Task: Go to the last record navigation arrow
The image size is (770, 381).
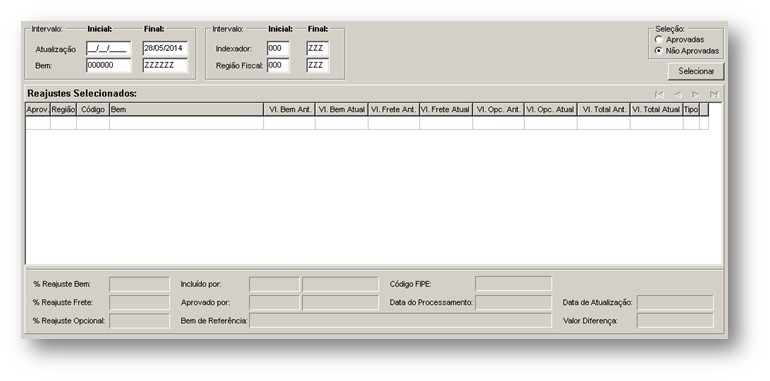Action: click(714, 94)
